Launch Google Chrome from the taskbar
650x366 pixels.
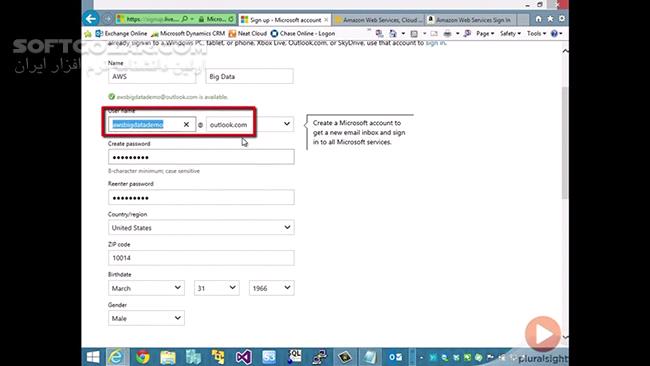(143, 357)
